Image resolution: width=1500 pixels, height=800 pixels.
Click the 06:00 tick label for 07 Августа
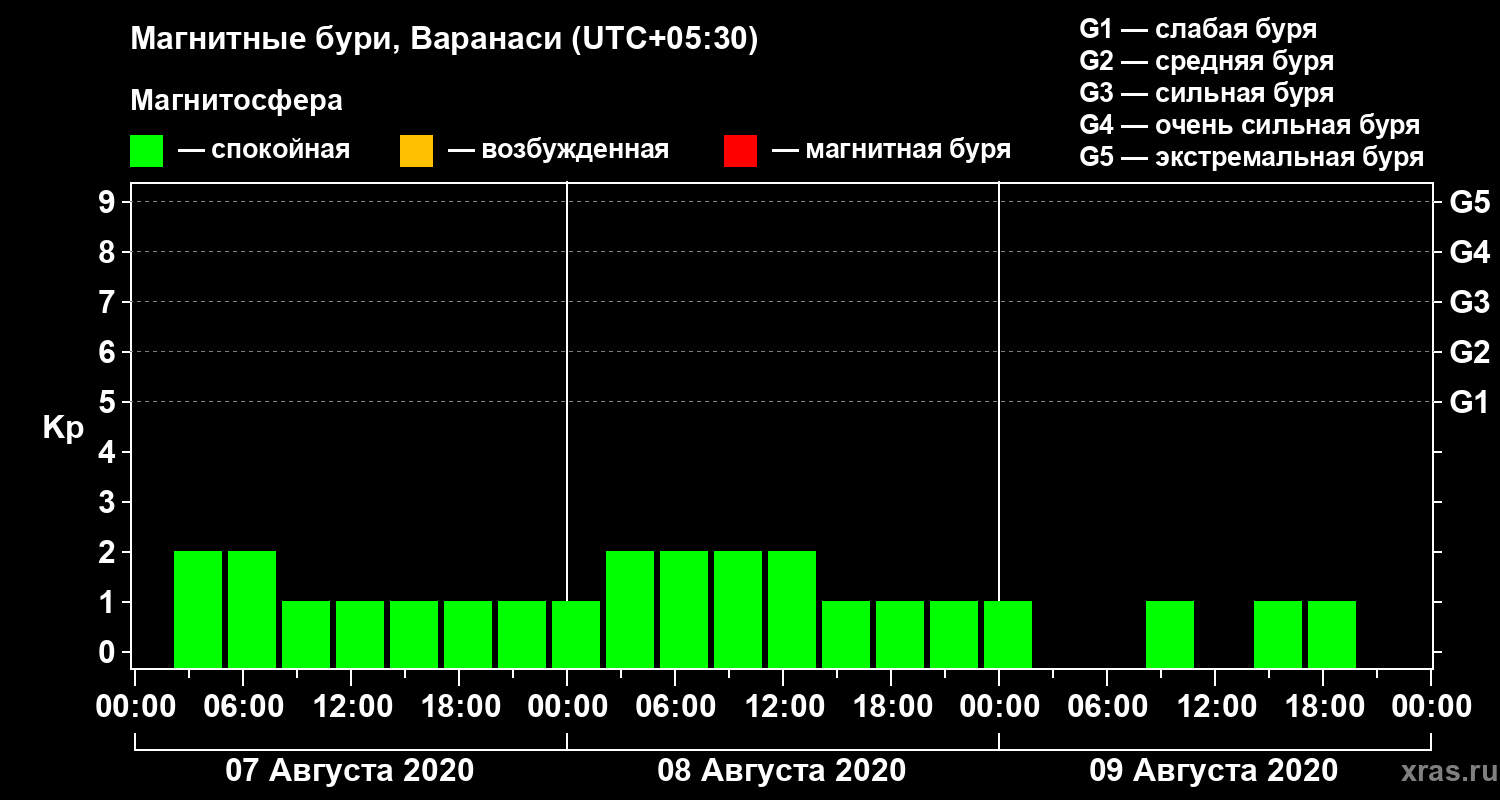coord(243,707)
